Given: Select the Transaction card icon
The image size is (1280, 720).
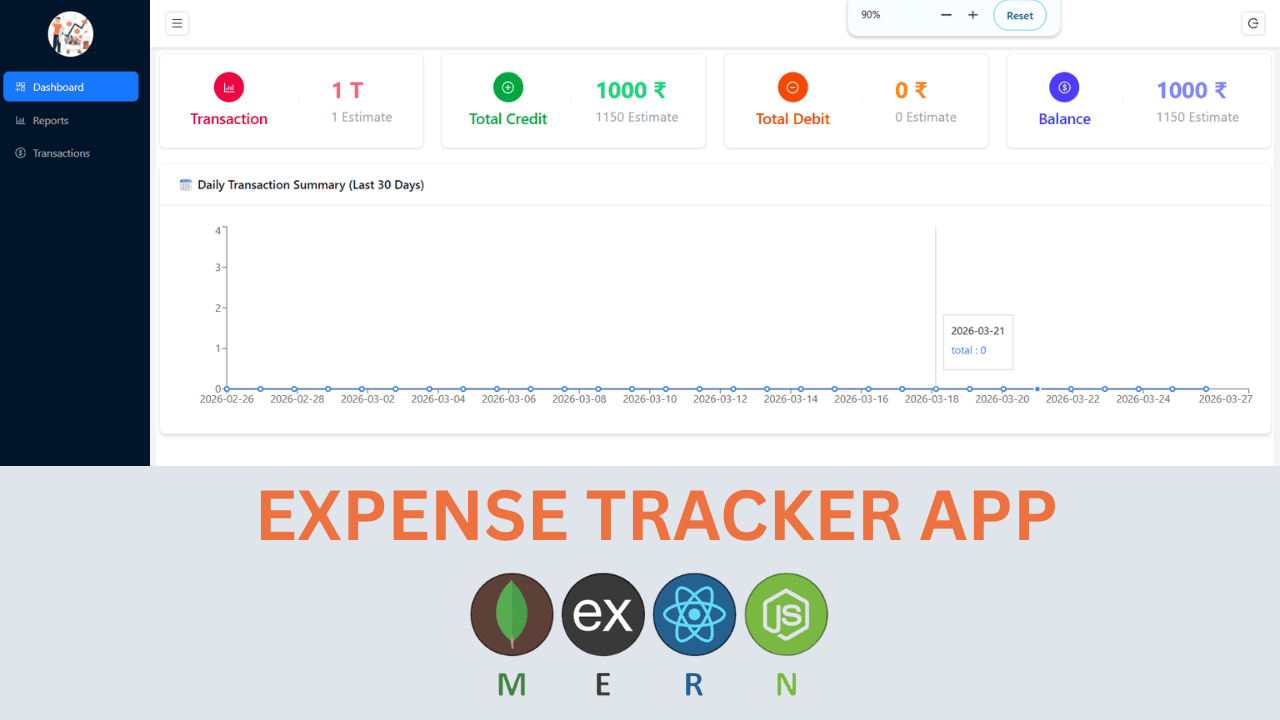Looking at the screenshot, I should [x=228, y=87].
